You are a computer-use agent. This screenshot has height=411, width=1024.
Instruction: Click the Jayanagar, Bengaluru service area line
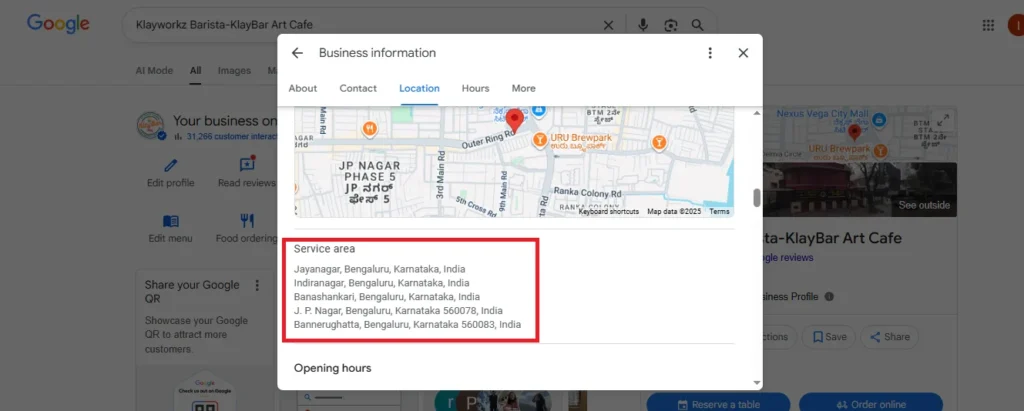pyautogui.click(x=379, y=269)
